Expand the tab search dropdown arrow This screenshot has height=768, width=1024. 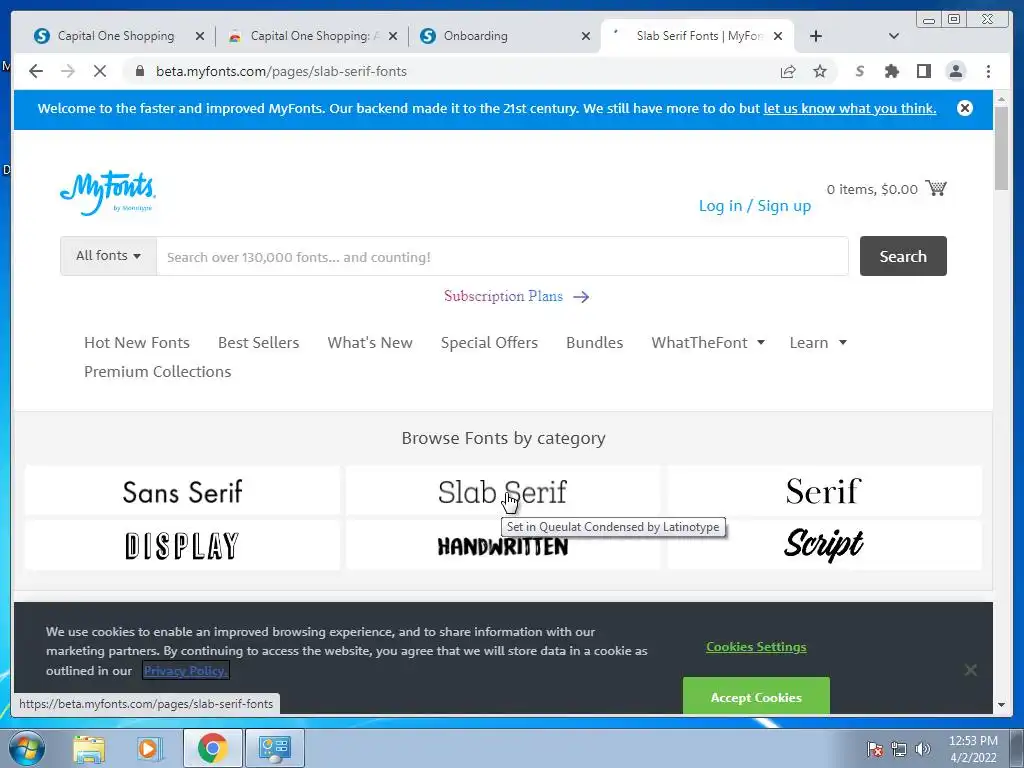tap(894, 36)
